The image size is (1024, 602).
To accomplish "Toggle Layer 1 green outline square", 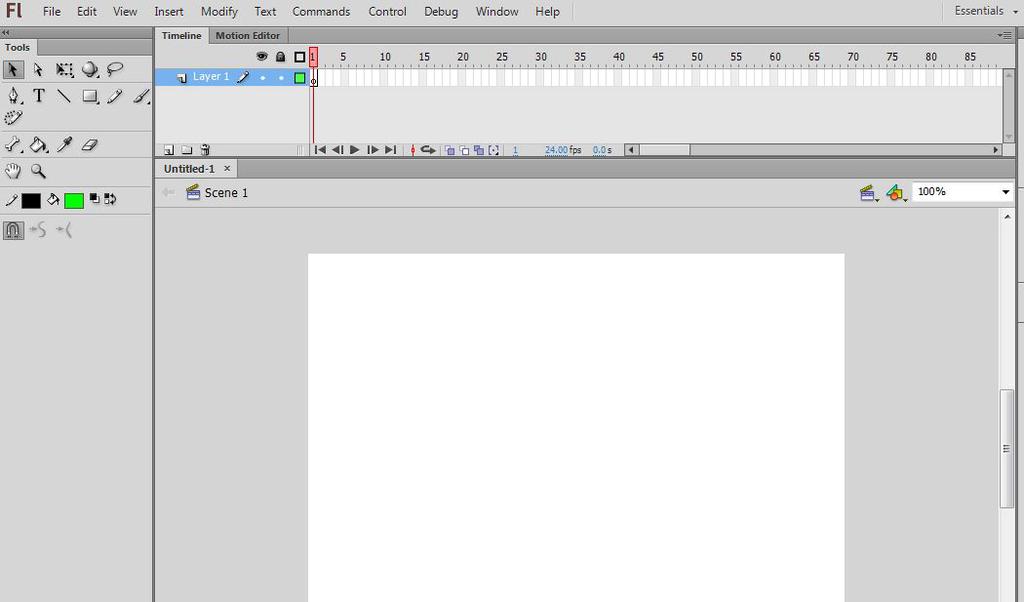I will pos(300,78).
